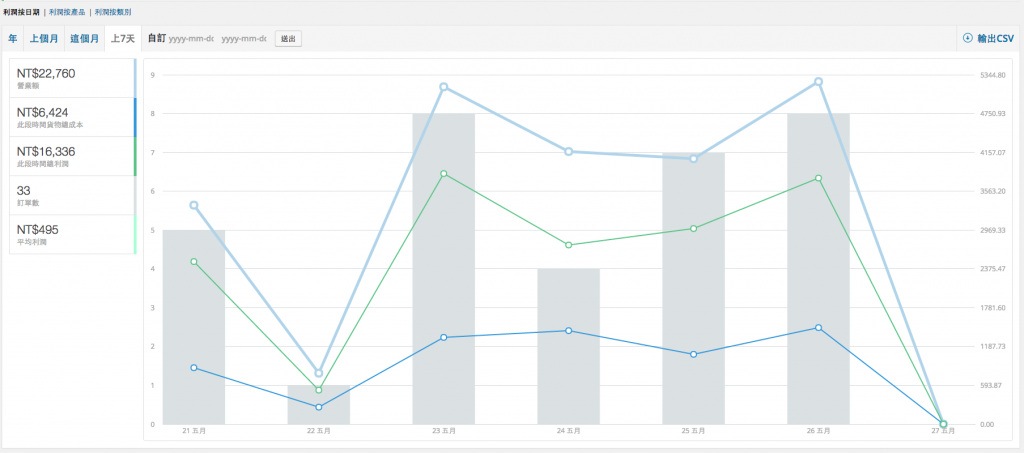Click the thick light-blue sales point on 26 五月
This screenshot has height=453, width=1024.
(x=818, y=82)
